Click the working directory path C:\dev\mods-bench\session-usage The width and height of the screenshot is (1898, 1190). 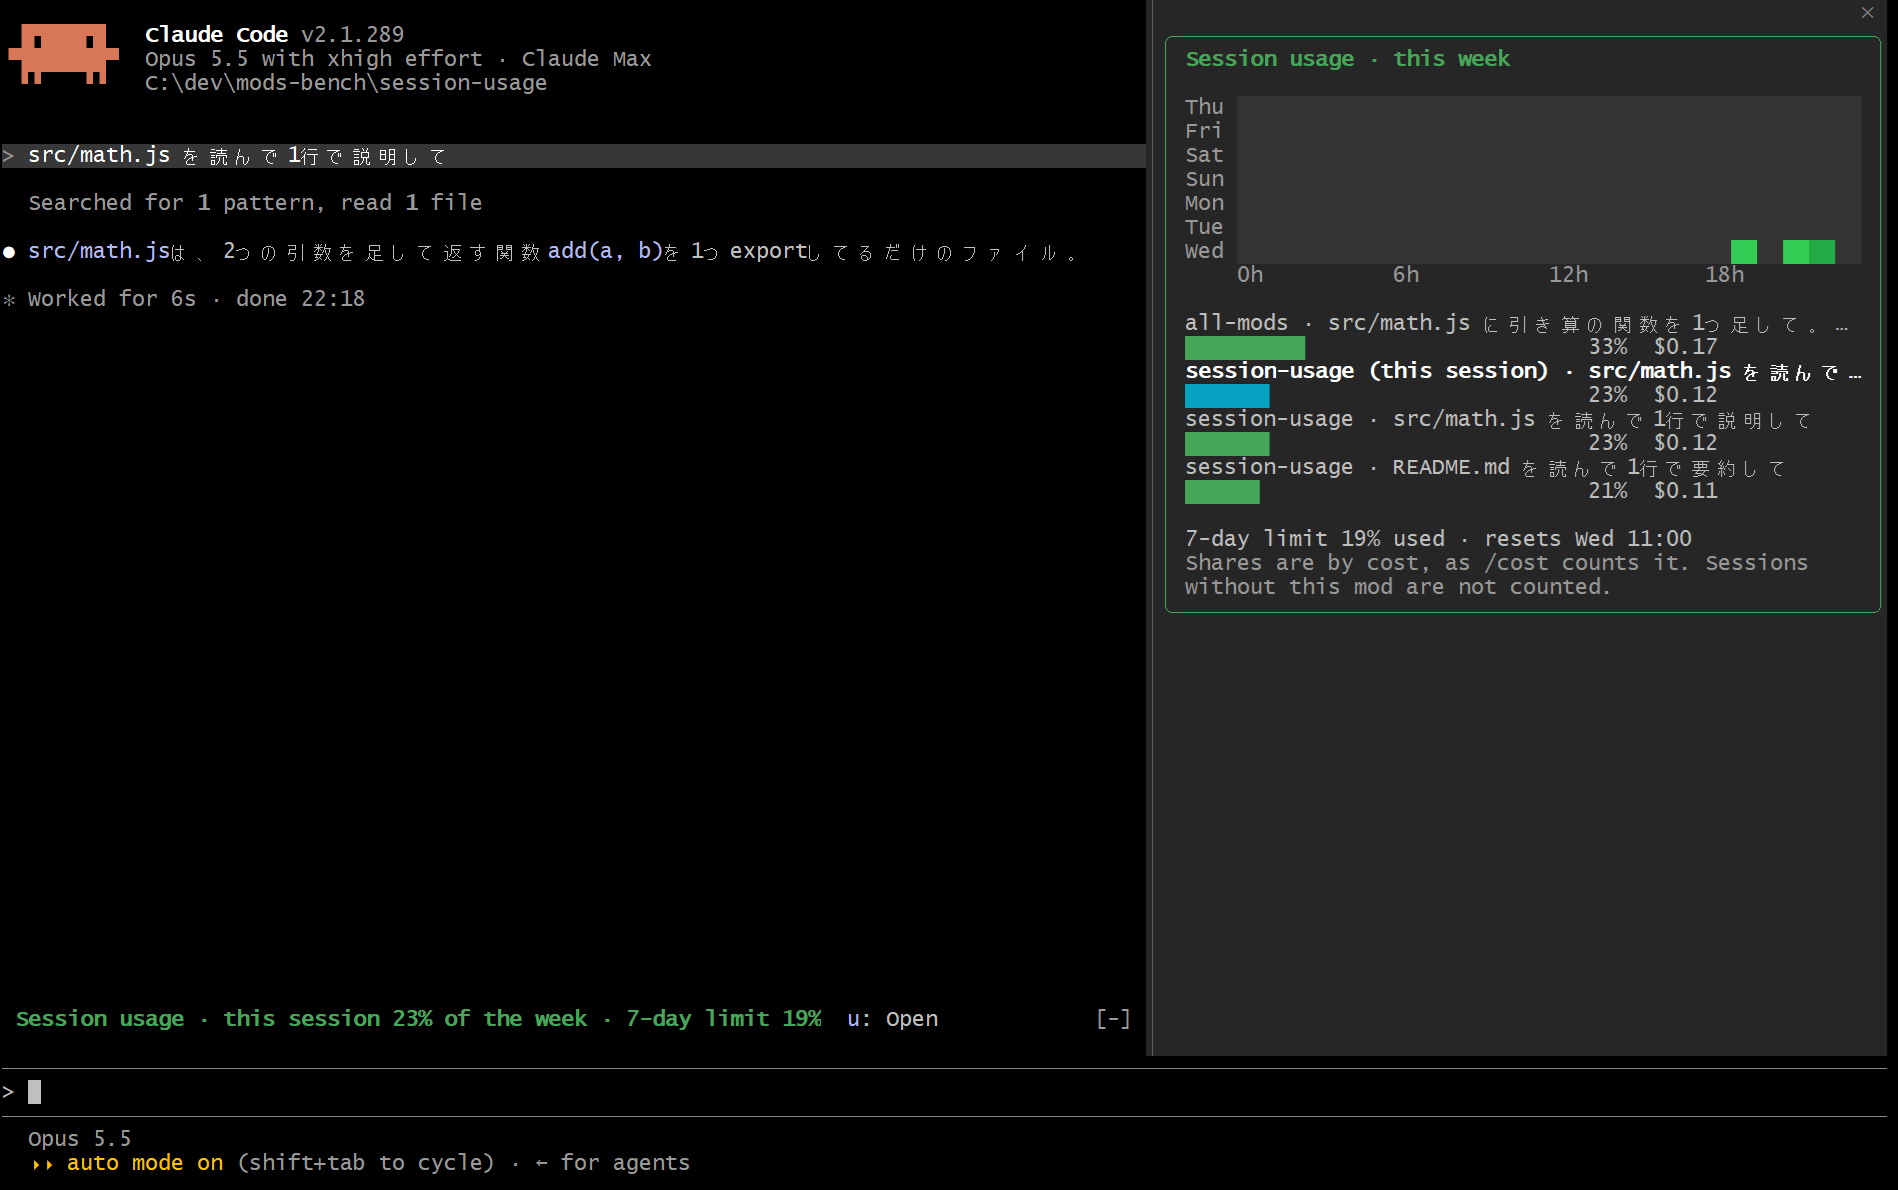point(346,83)
